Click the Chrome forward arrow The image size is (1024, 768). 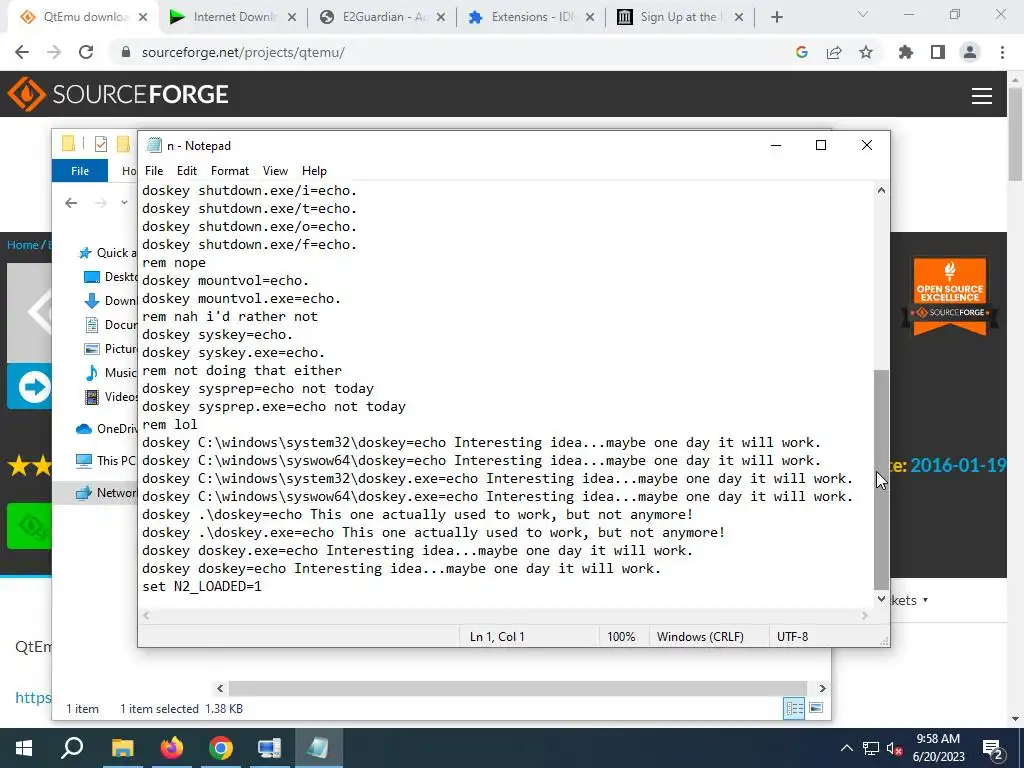(54, 52)
